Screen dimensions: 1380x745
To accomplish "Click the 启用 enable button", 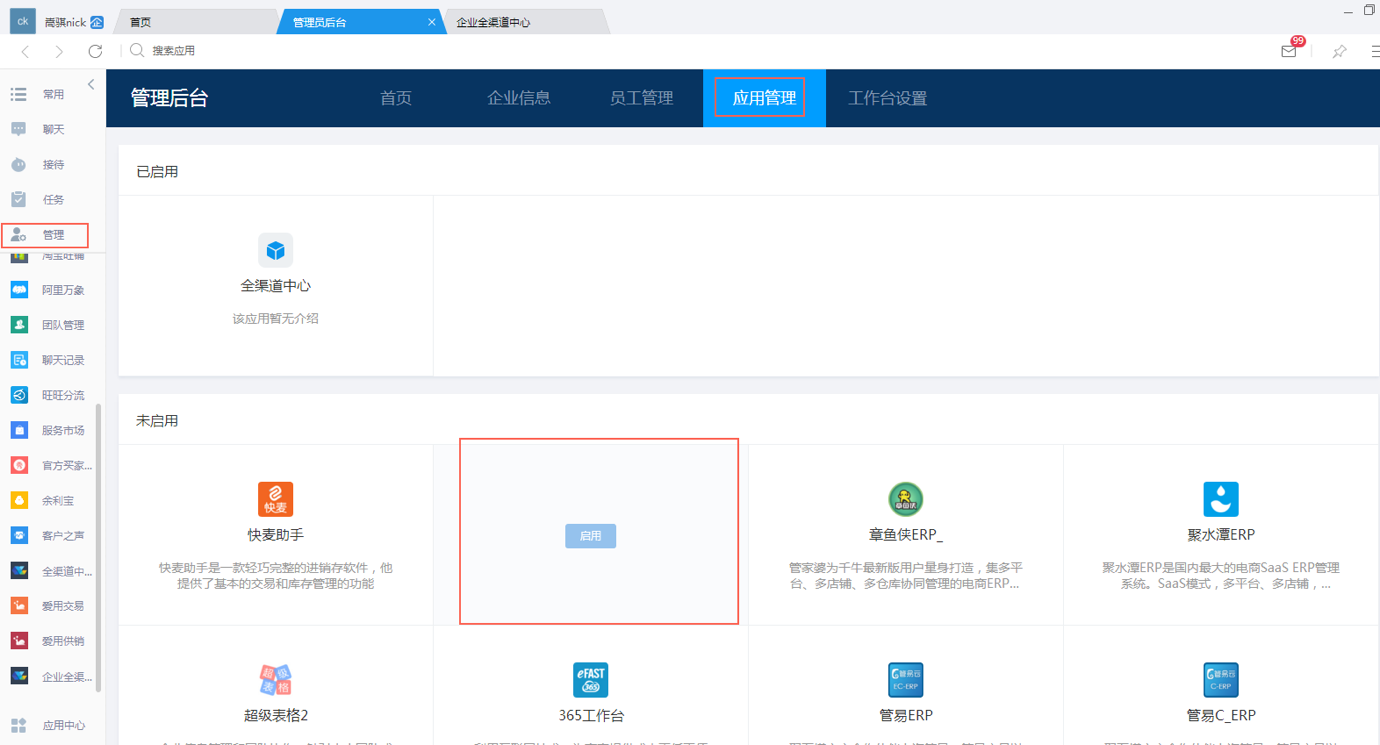I will pos(590,536).
